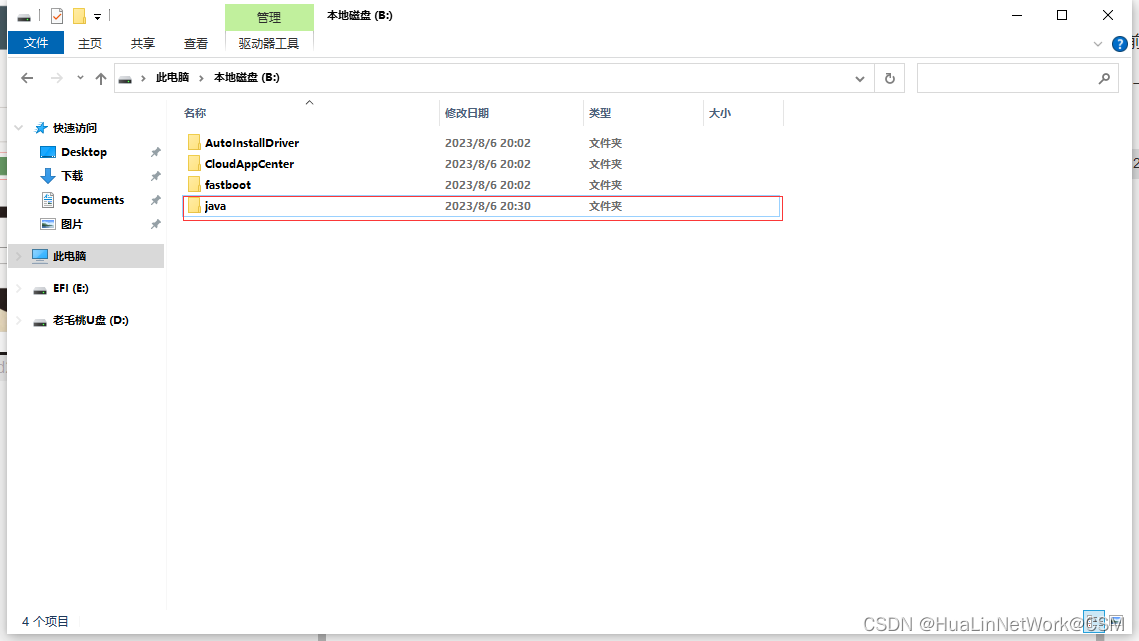Select 快速访问 in the navigation pane
The image size is (1139, 641).
75,128
